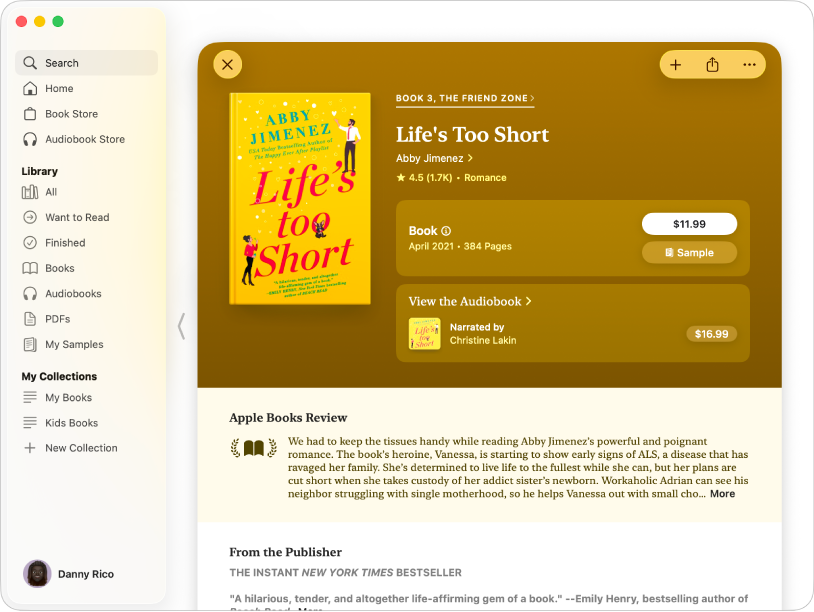
Task: Click the PDFs document icon
Action: pyautogui.click(x=30, y=319)
